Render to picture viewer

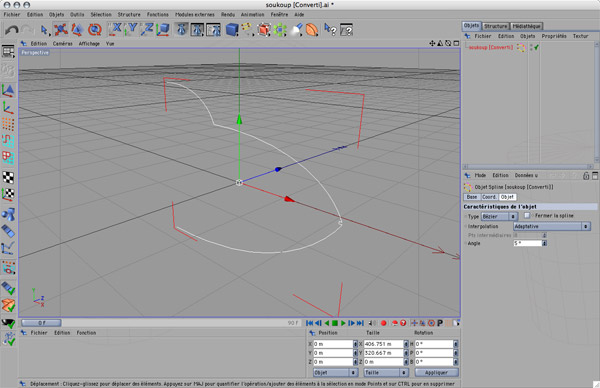tap(197, 29)
